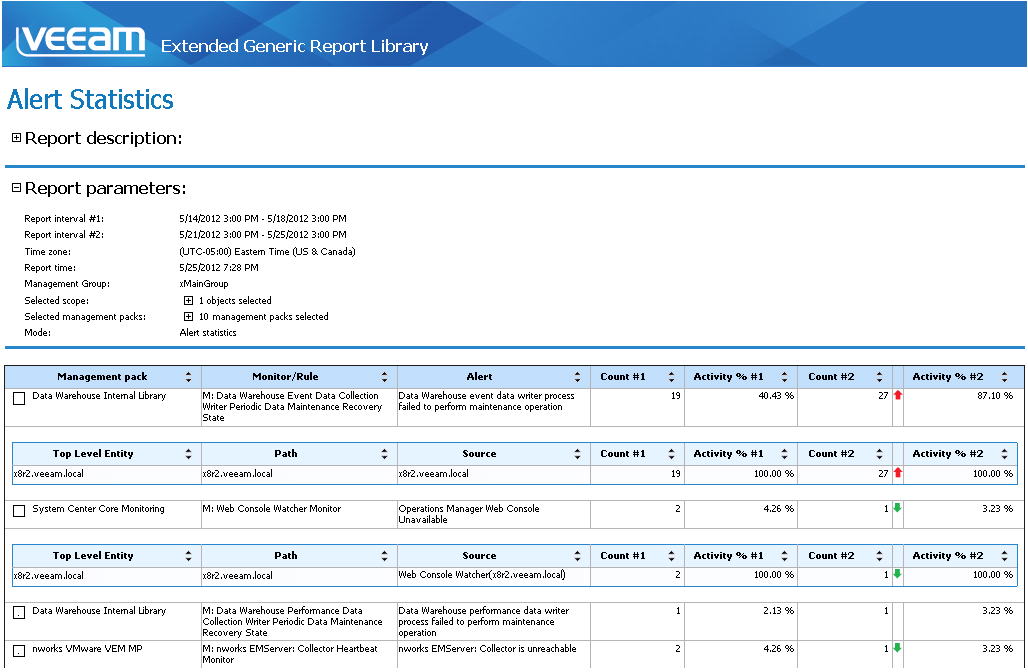Sort Path in Web Console Watcher detail table
The height and width of the screenshot is (672, 1028).
(x=384, y=556)
